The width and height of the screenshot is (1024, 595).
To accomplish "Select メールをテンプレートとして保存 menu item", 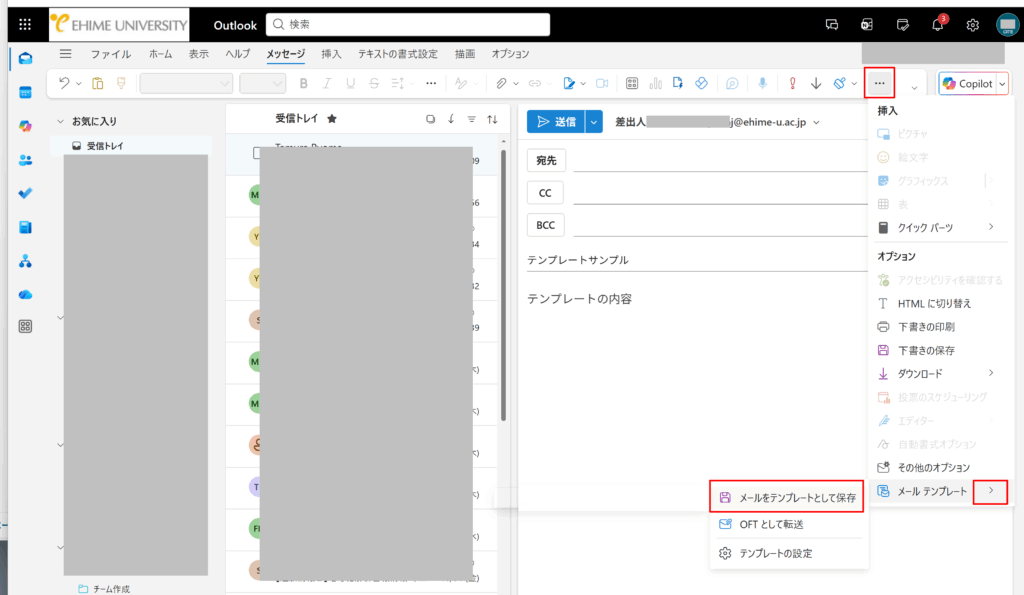I will pos(787,496).
